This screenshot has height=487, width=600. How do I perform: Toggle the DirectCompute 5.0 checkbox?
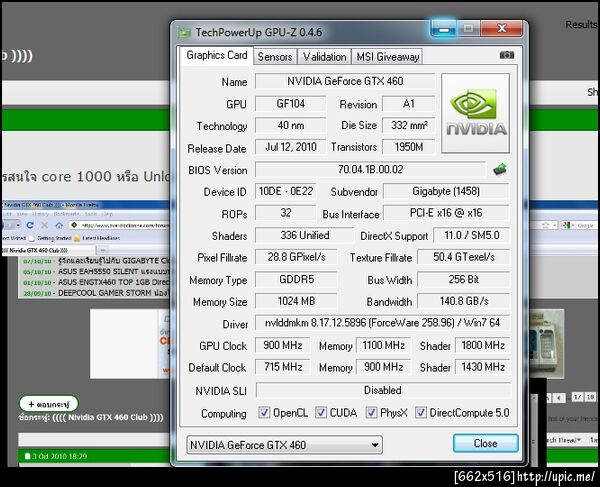[421, 412]
